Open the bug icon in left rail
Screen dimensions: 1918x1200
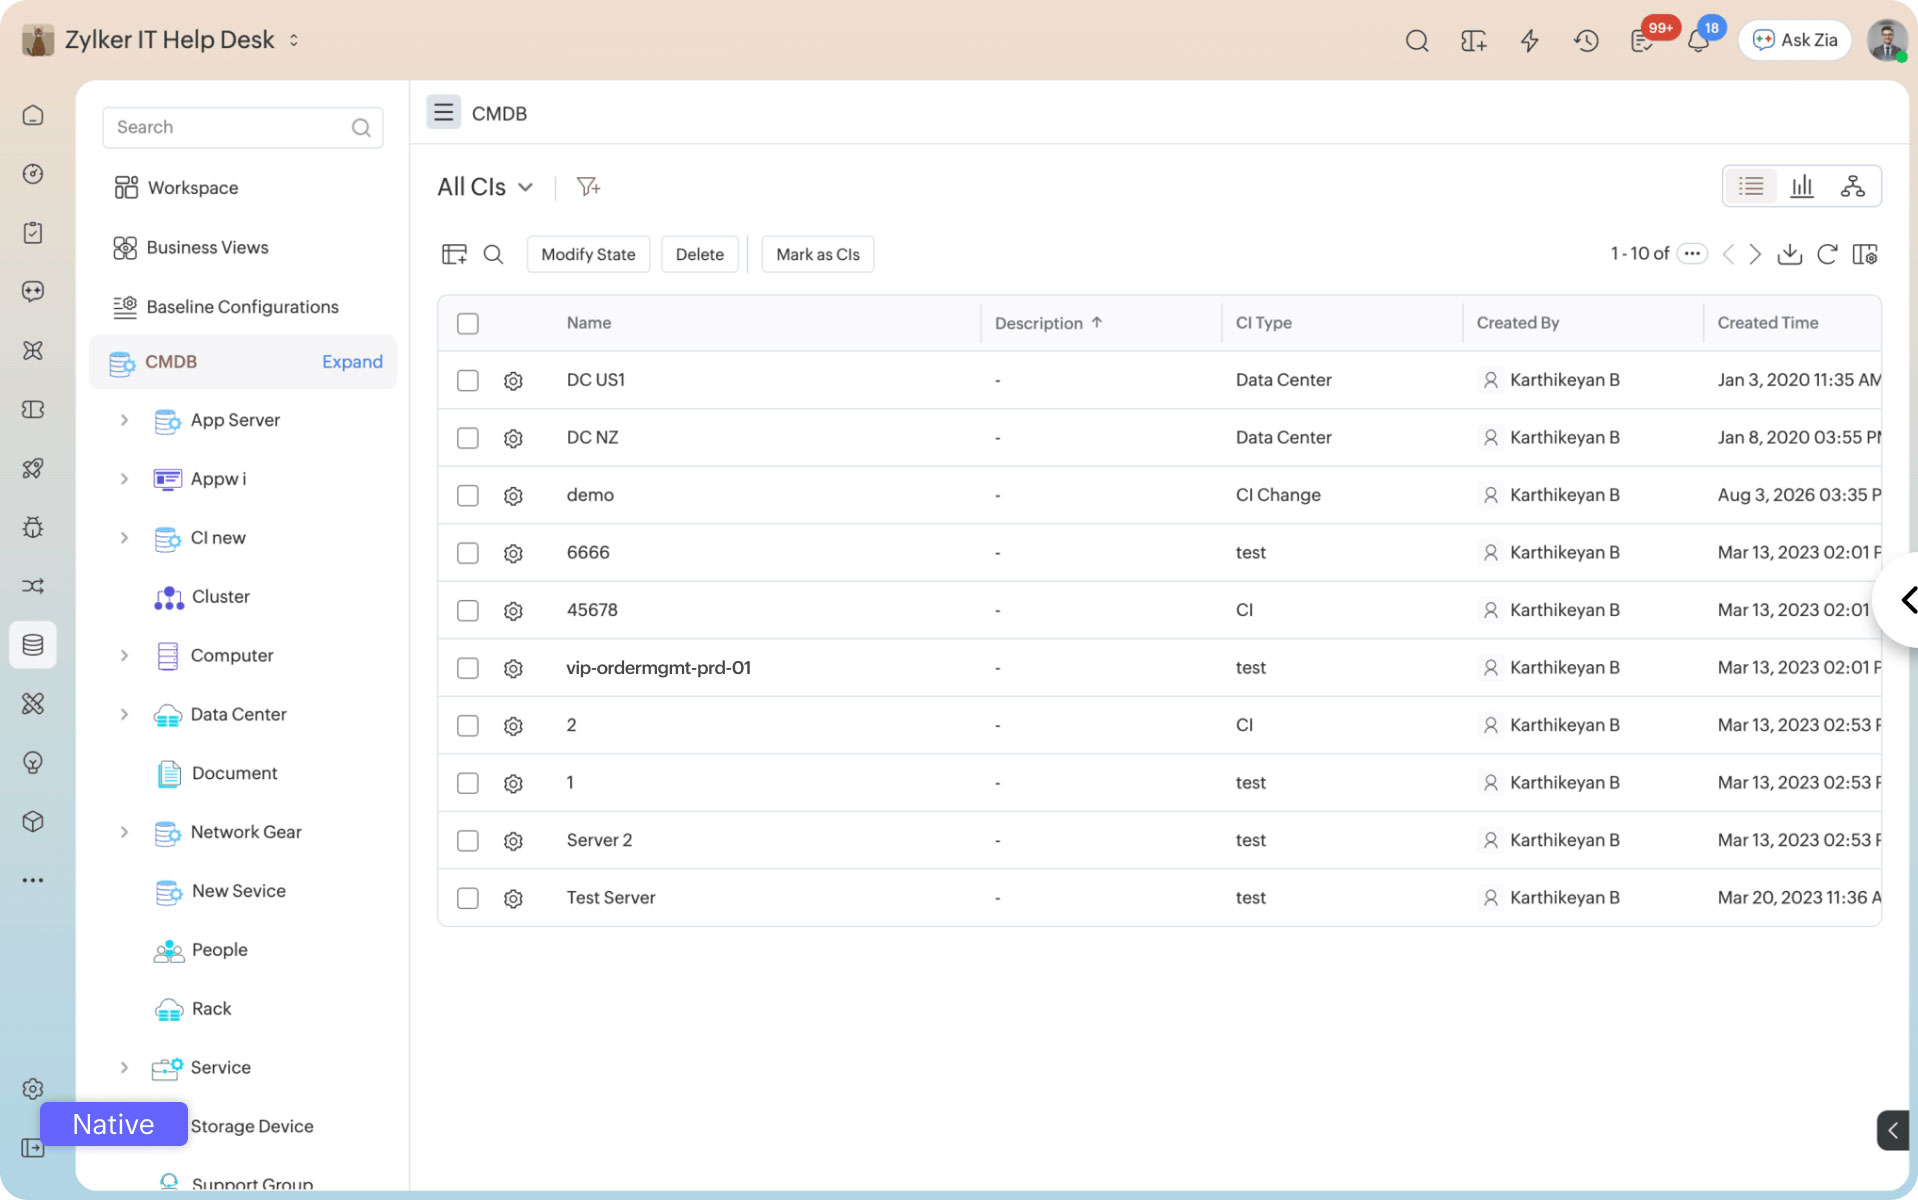click(x=33, y=527)
